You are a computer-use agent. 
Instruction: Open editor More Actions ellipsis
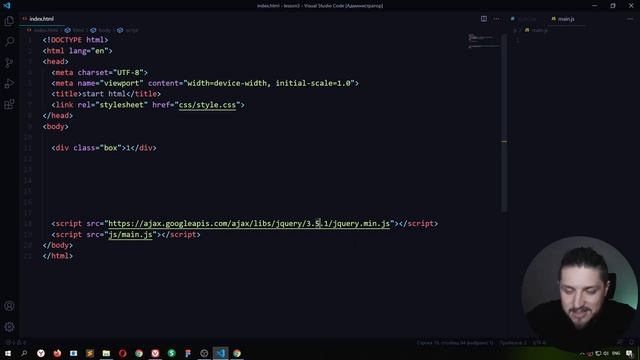click(496, 19)
